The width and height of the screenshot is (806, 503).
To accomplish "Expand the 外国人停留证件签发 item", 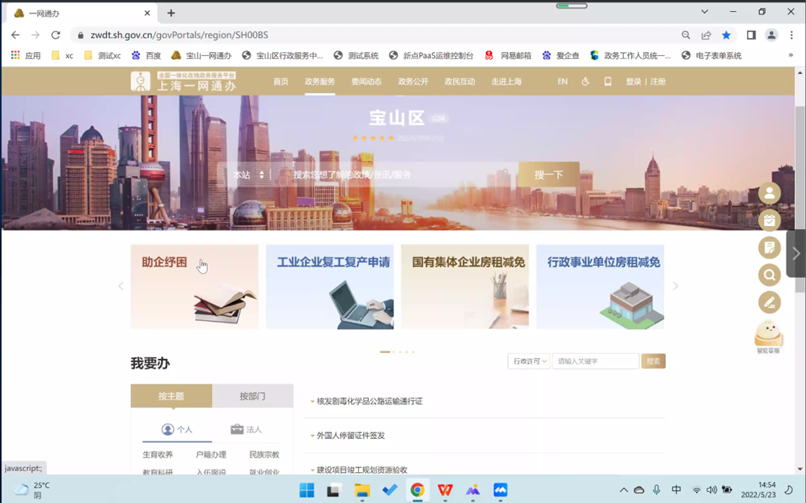I will coord(347,436).
